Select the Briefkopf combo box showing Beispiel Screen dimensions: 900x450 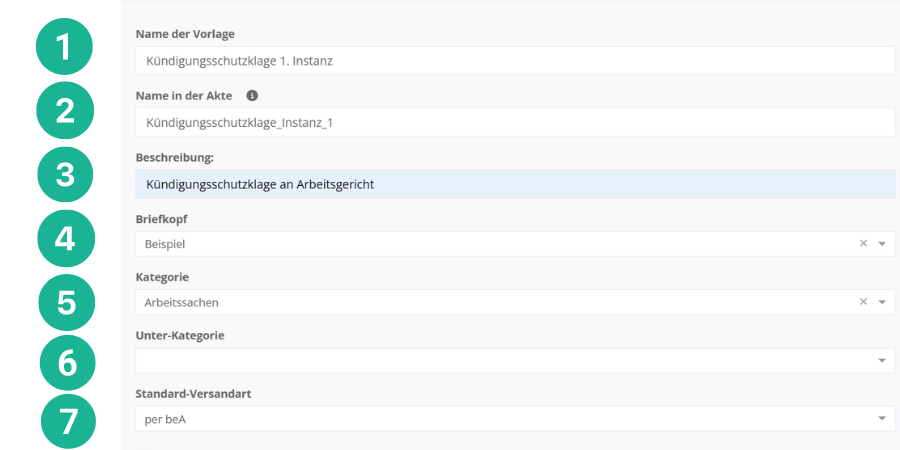tap(490, 244)
